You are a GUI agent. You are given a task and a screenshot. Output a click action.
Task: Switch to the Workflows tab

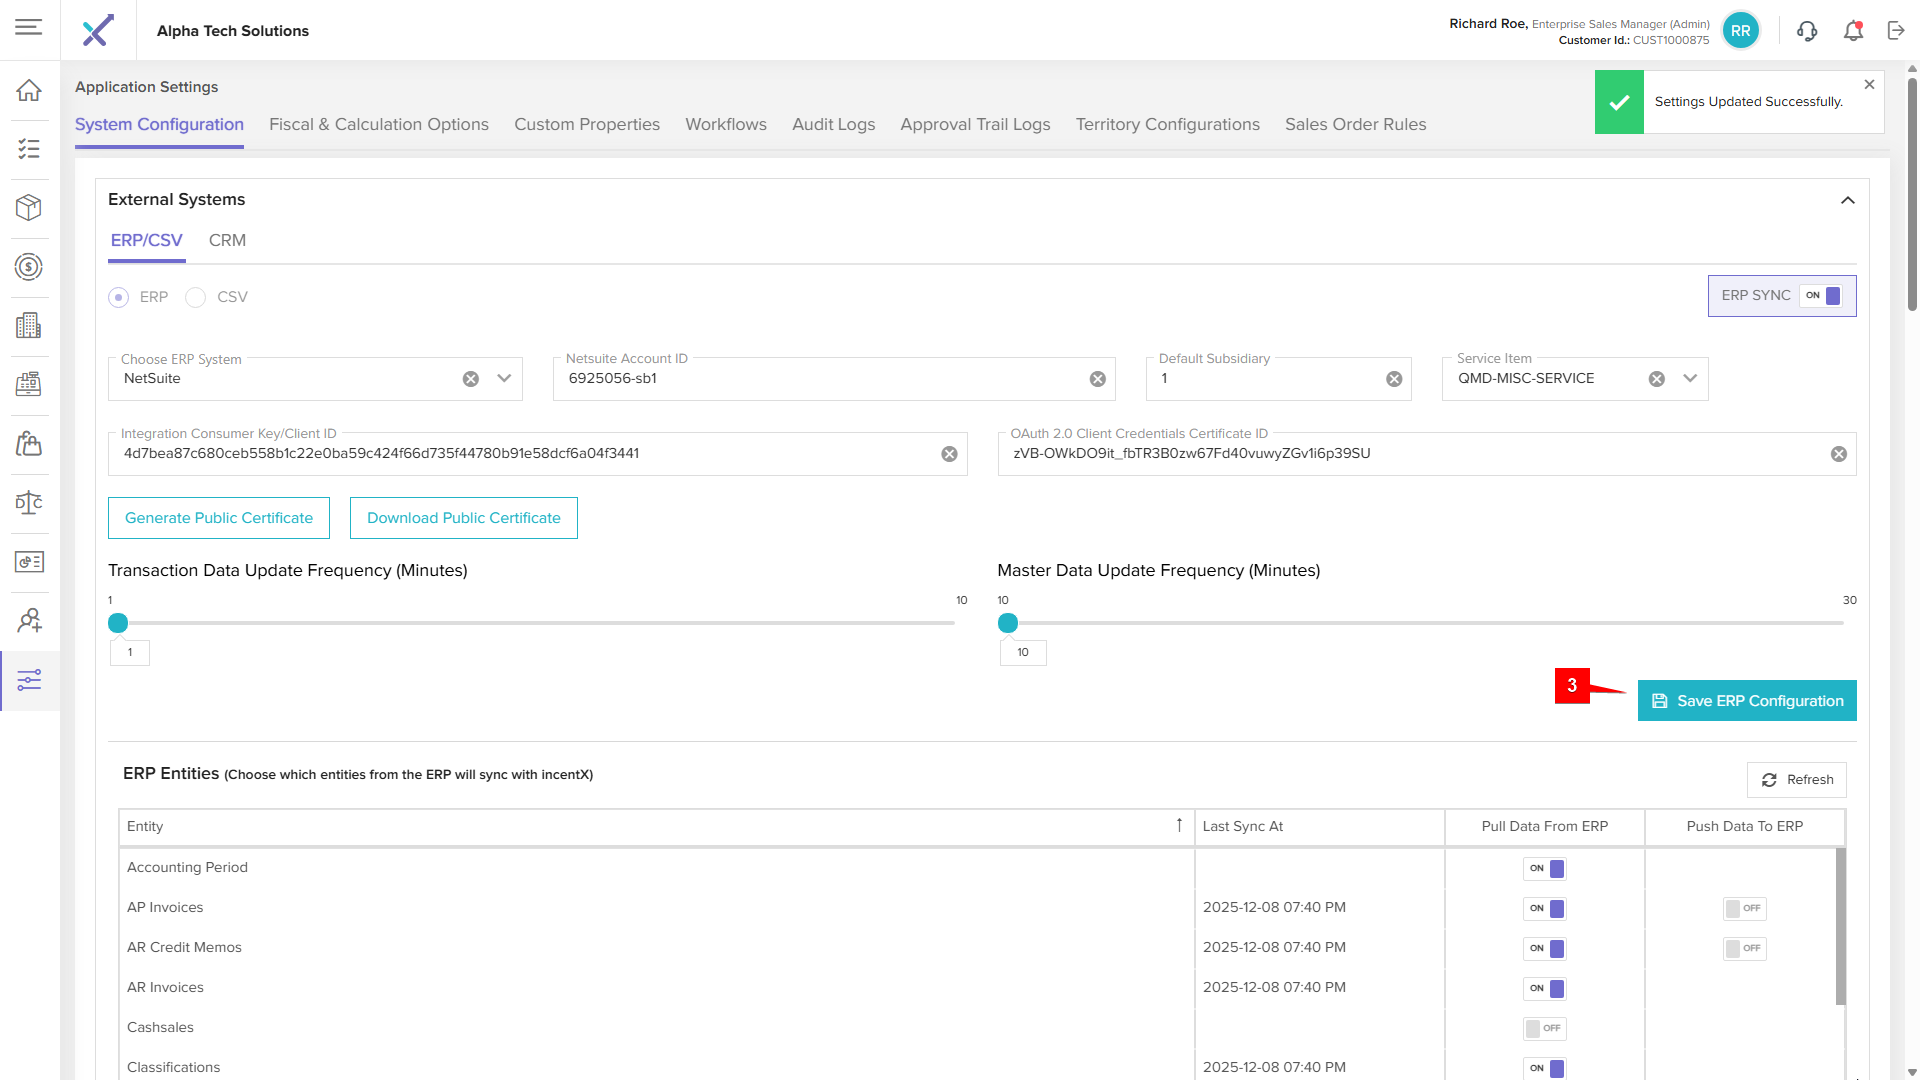725,125
